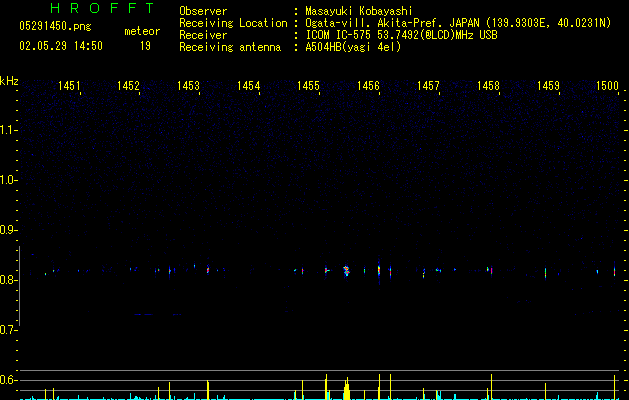The width and height of the screenshot is (629, 400).
Task: Click the 1454 time marker
Action: [248, 85]
